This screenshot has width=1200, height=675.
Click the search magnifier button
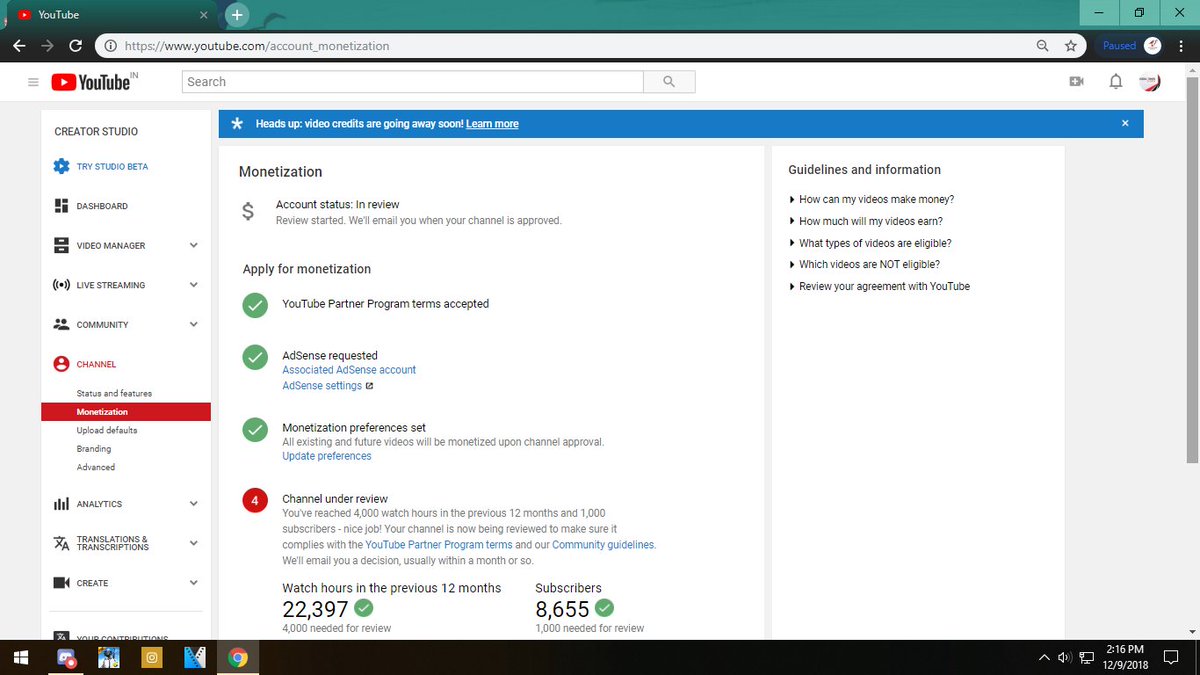pyautogui.click(x=669, y=82)
